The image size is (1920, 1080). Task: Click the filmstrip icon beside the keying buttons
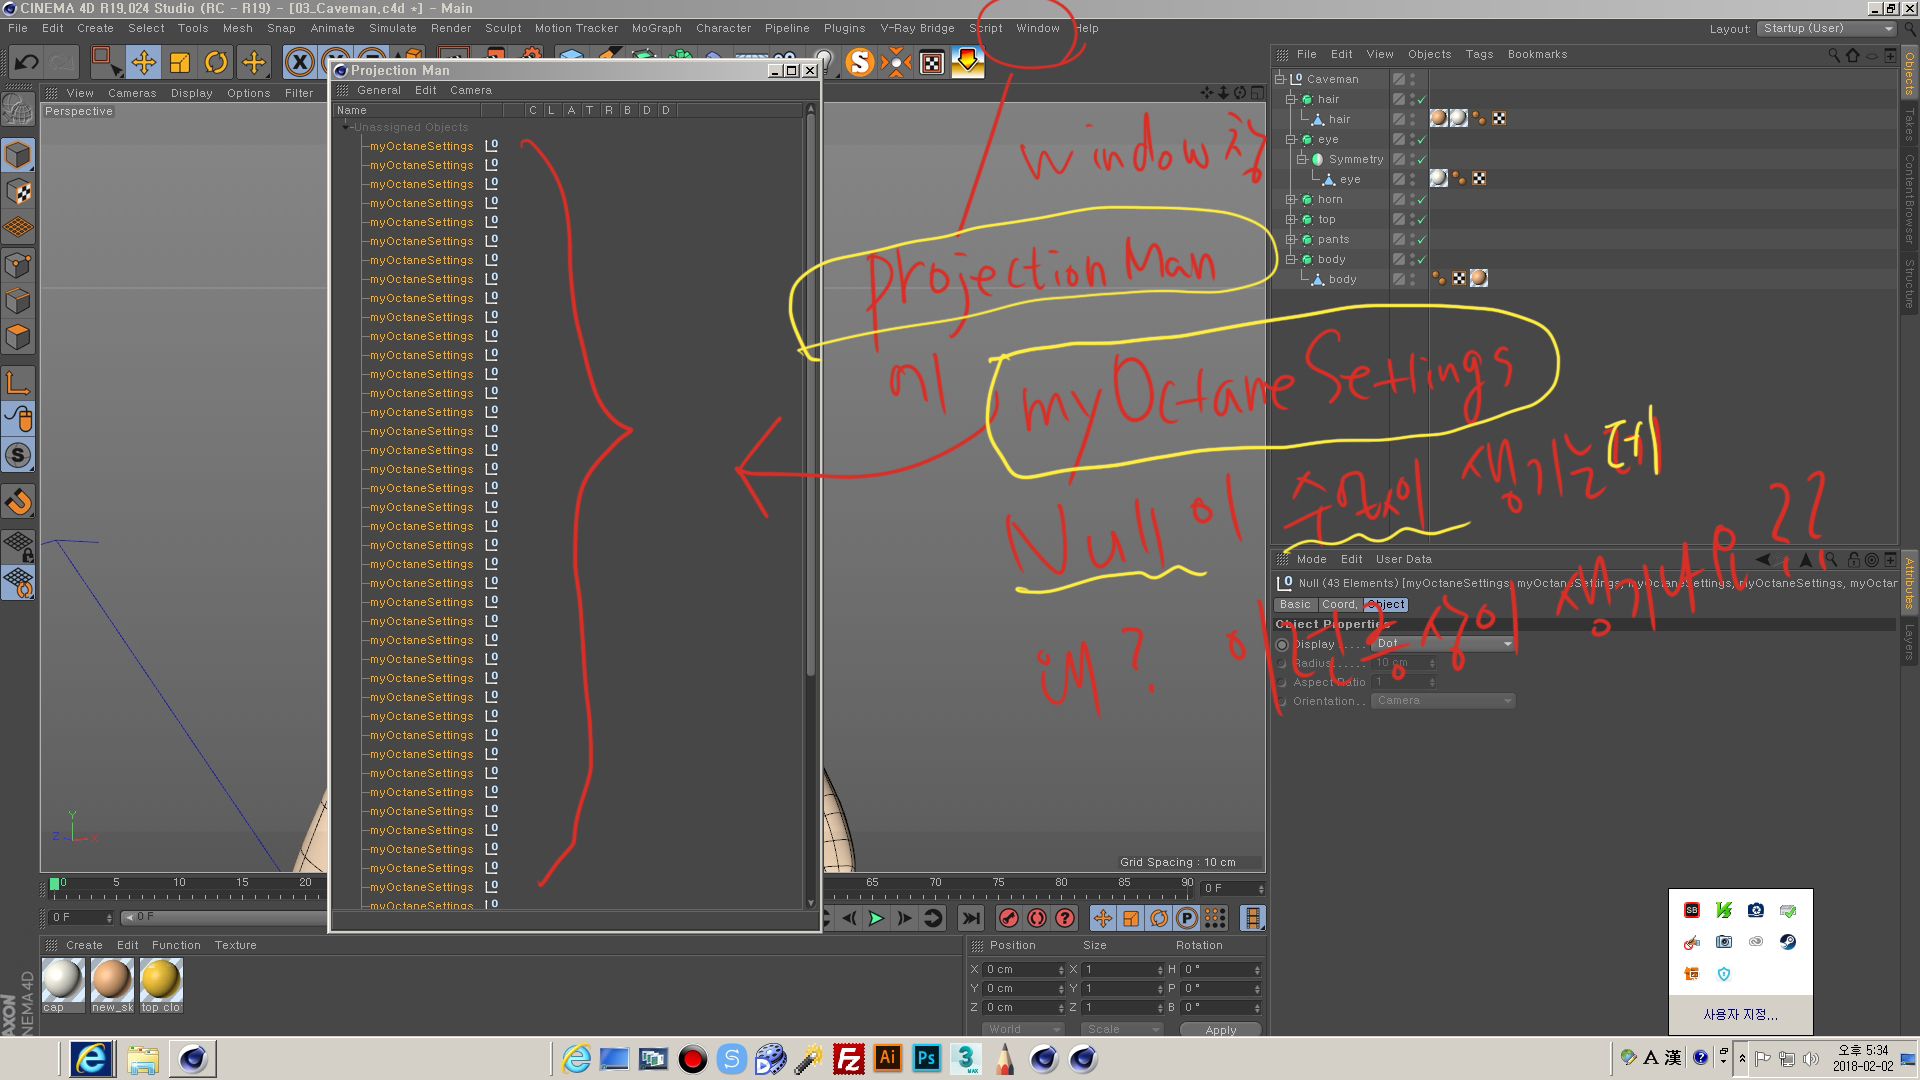click(x=1252, y=918)
